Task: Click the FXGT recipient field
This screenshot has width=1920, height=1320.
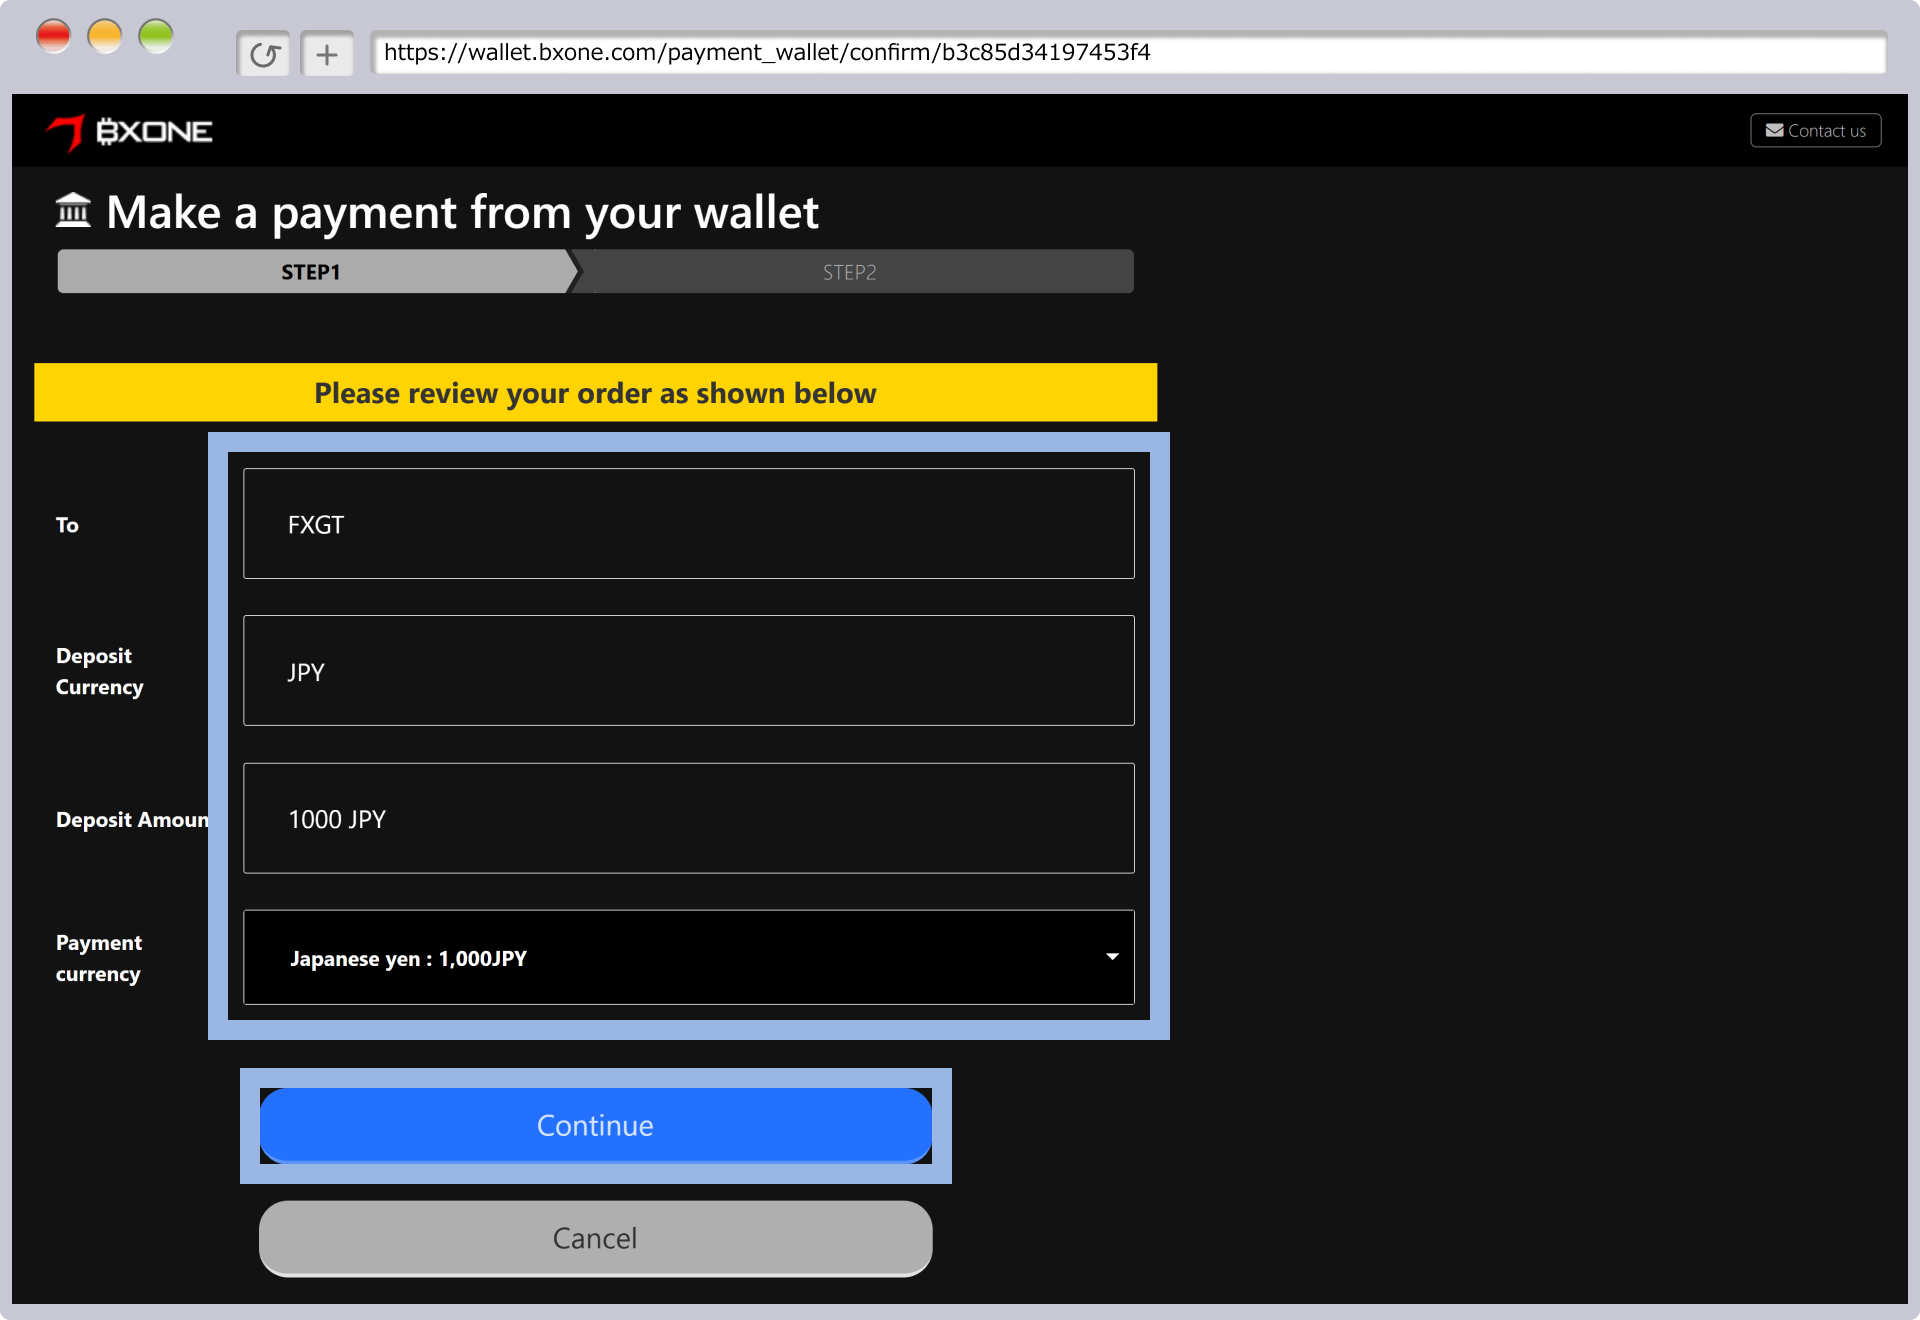Action: click(688, 524)
